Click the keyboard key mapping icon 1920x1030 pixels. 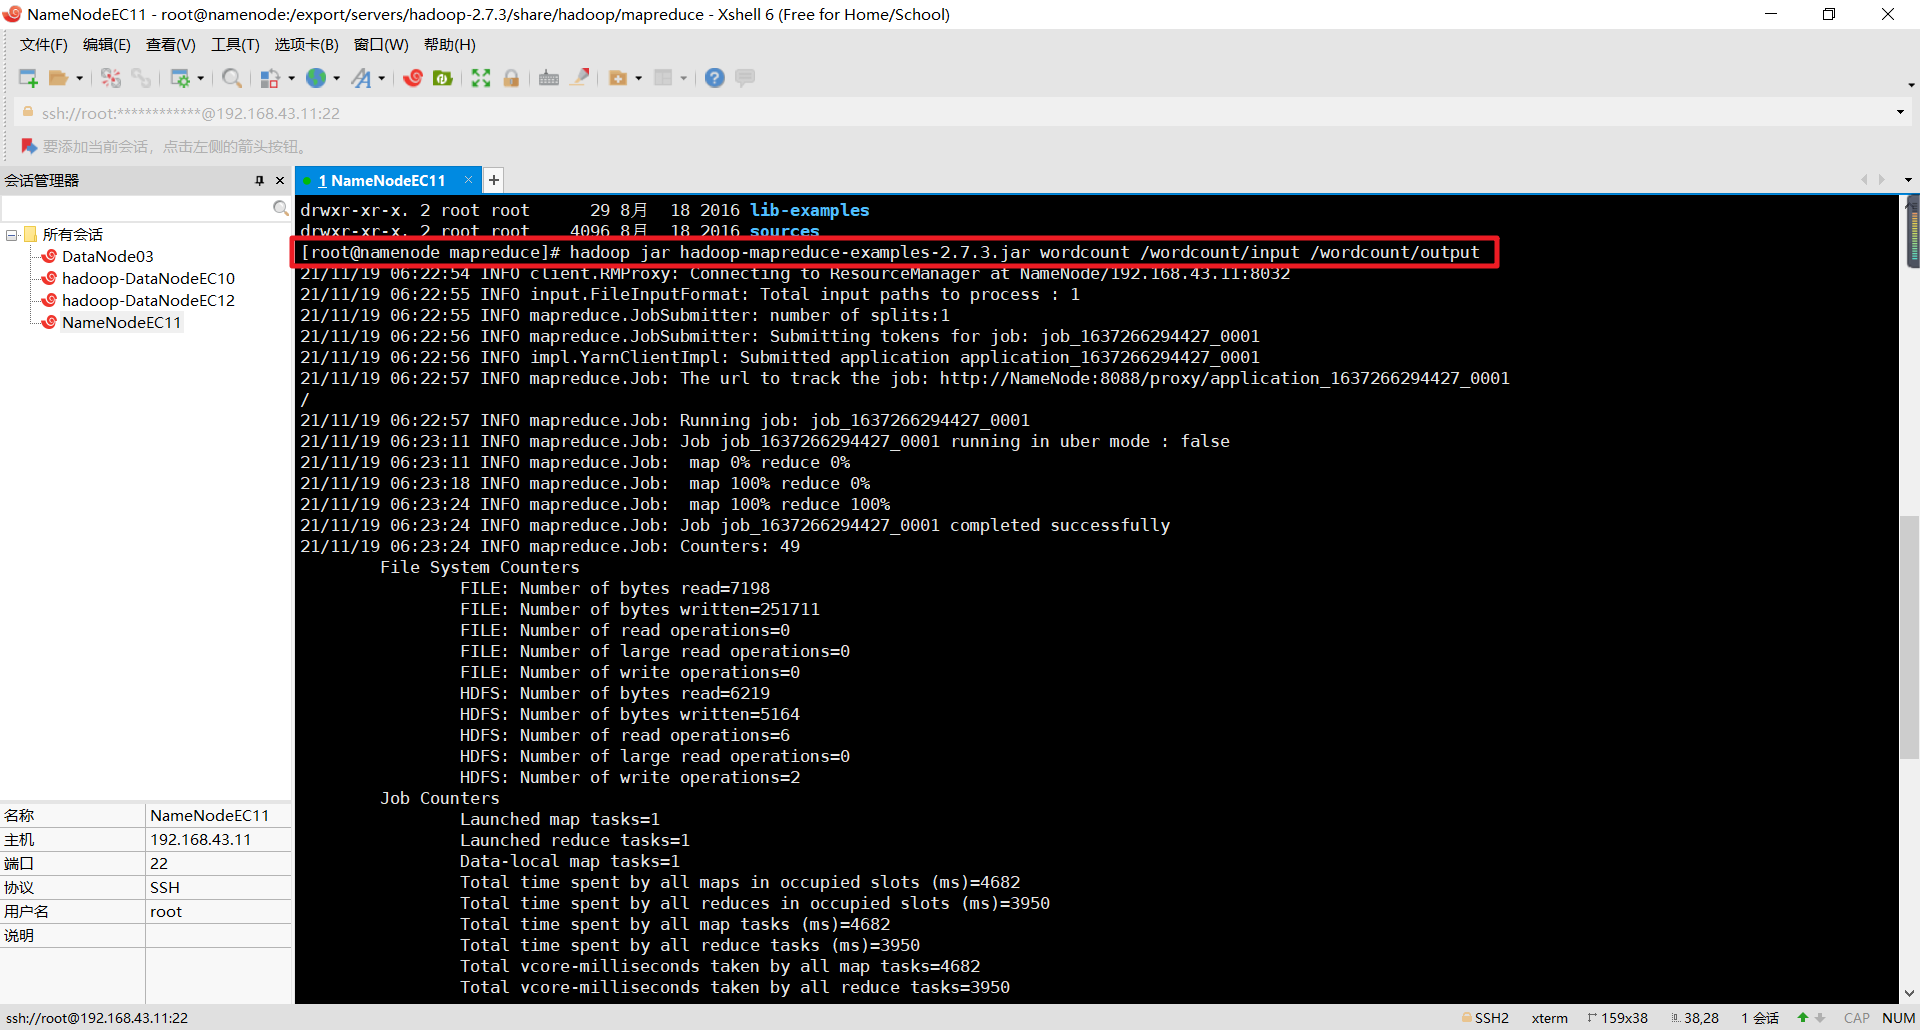549,78
